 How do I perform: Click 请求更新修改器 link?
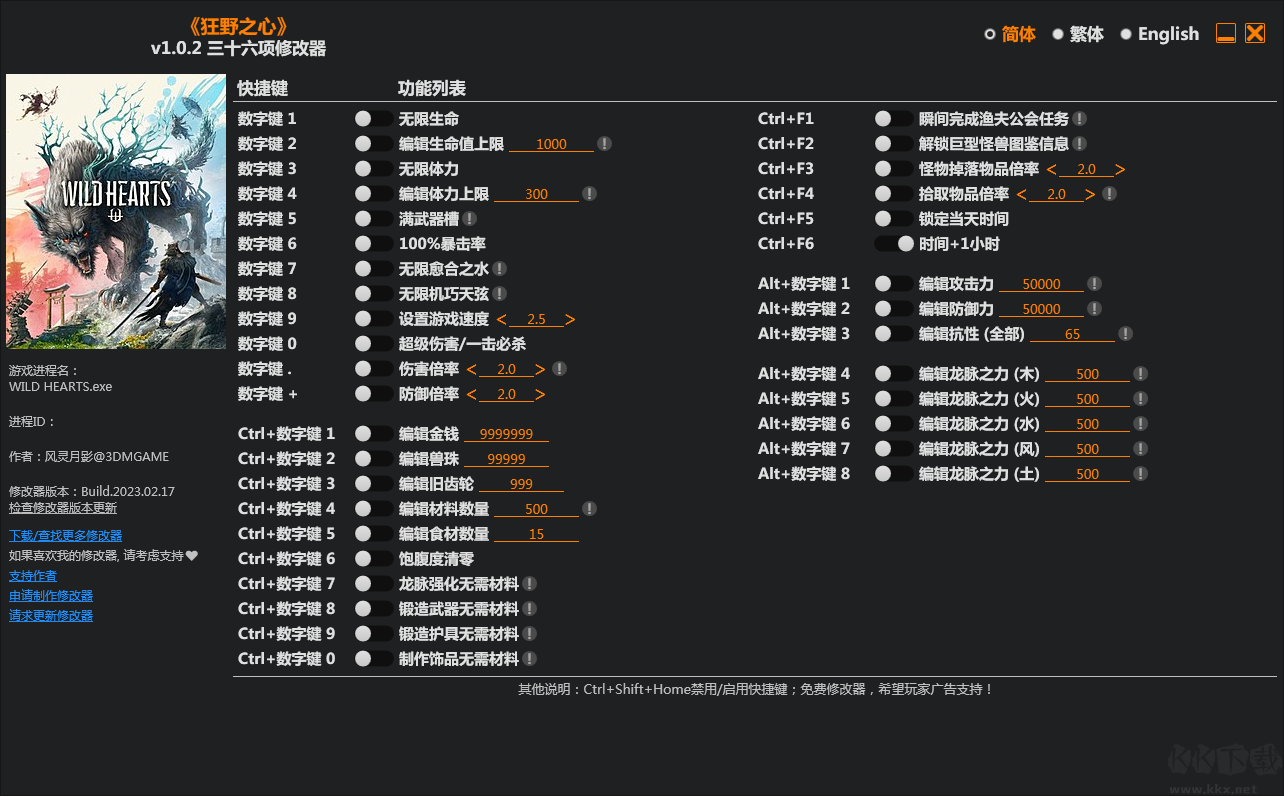point(51,616)
